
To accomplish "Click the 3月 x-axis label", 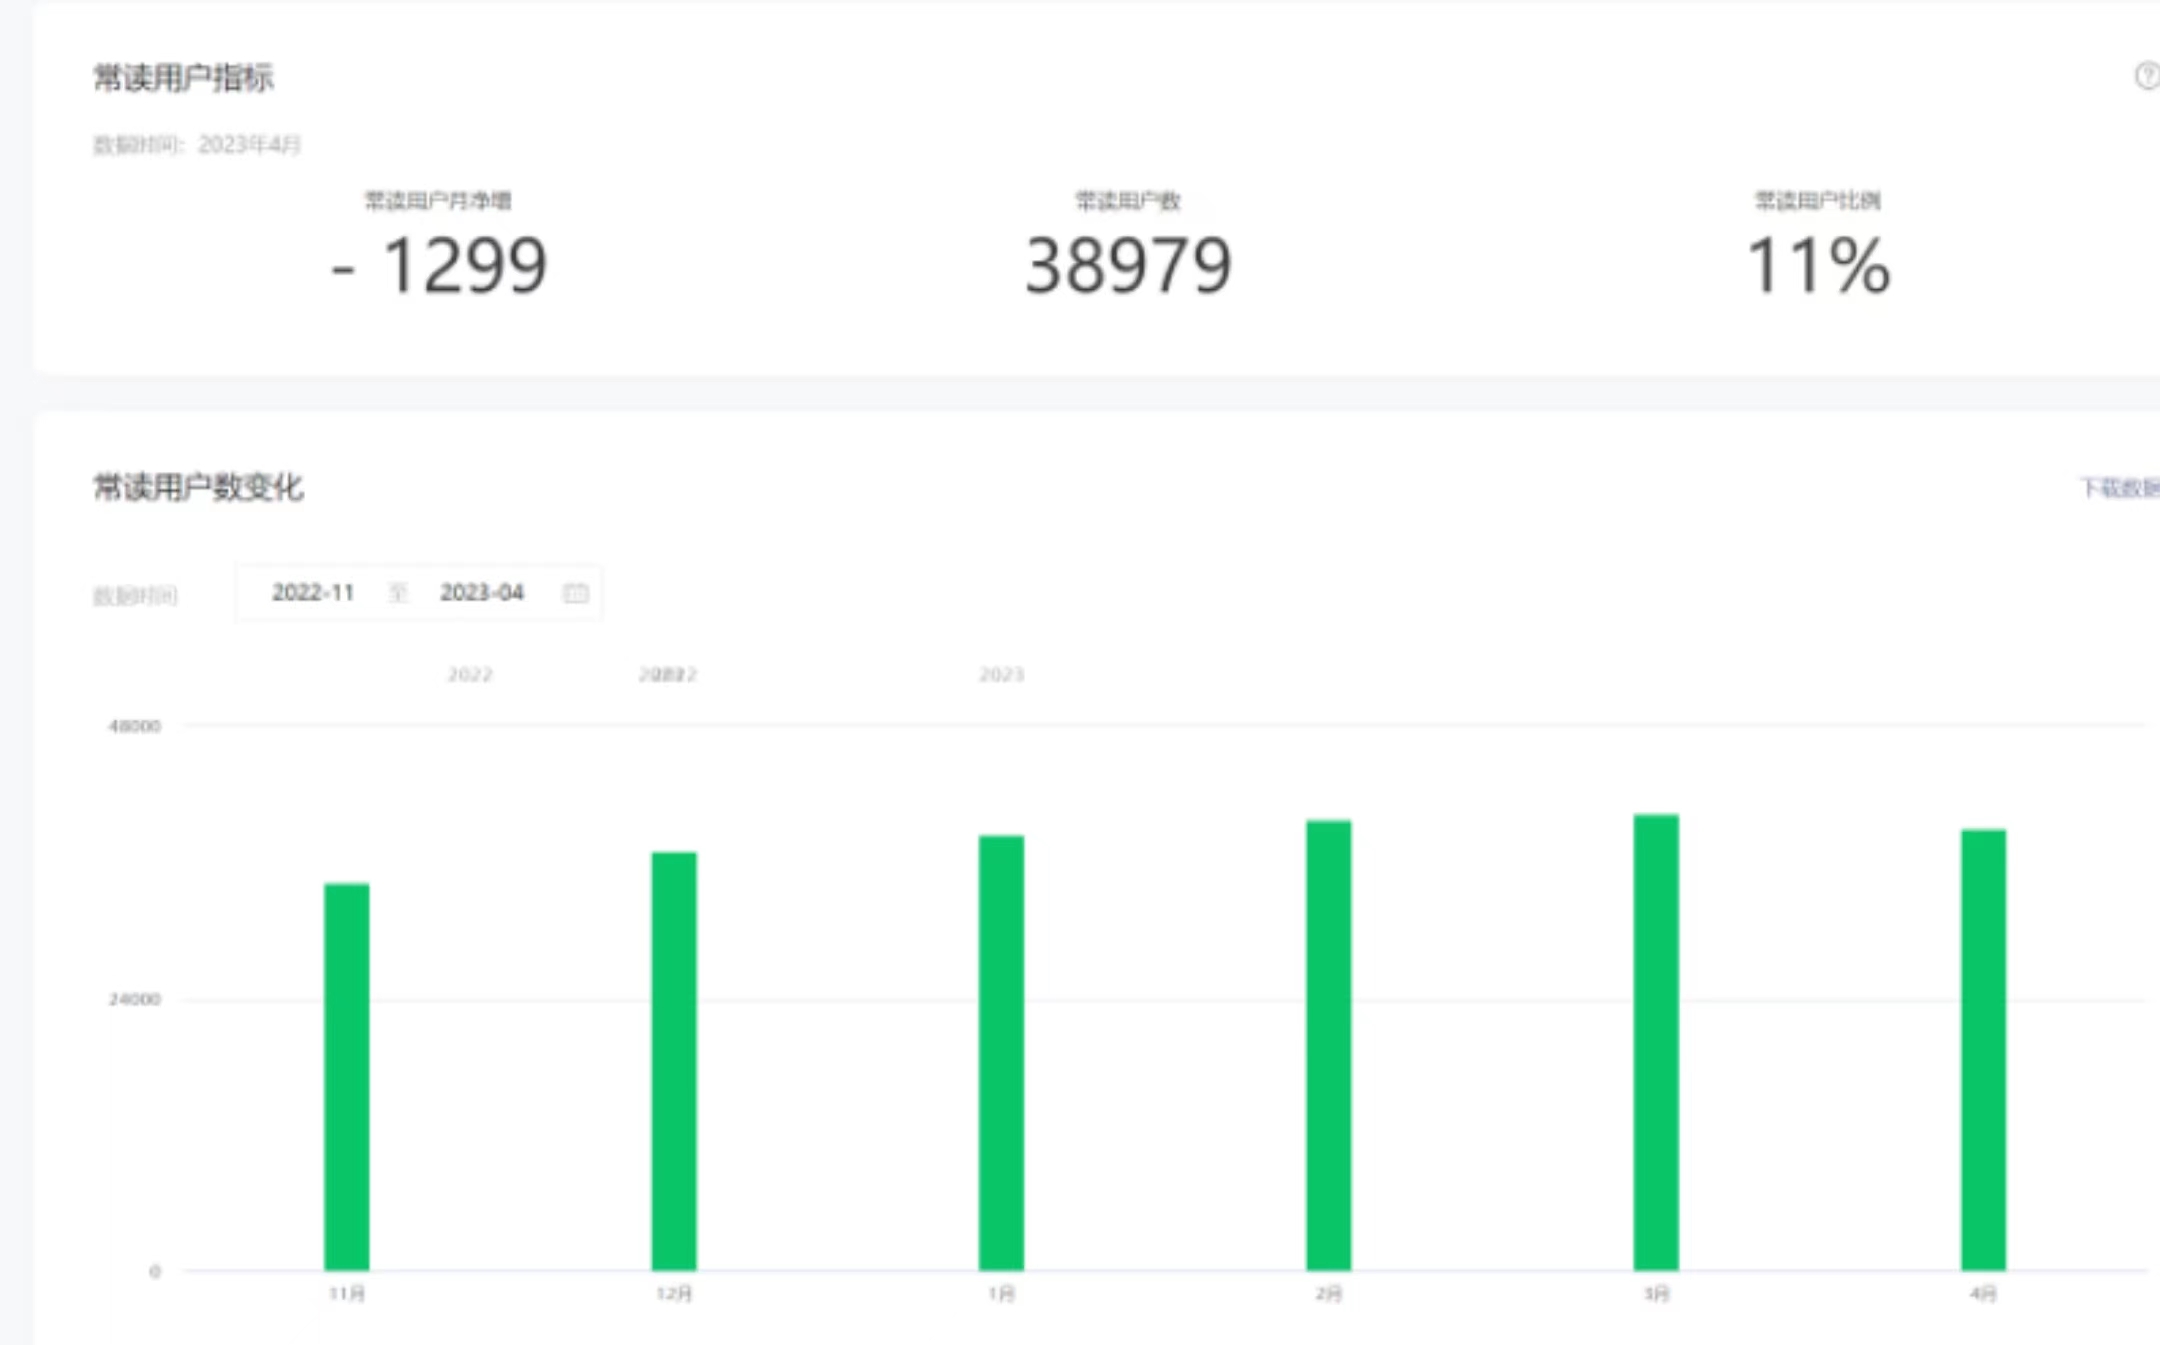I will coord(1656,1294).
